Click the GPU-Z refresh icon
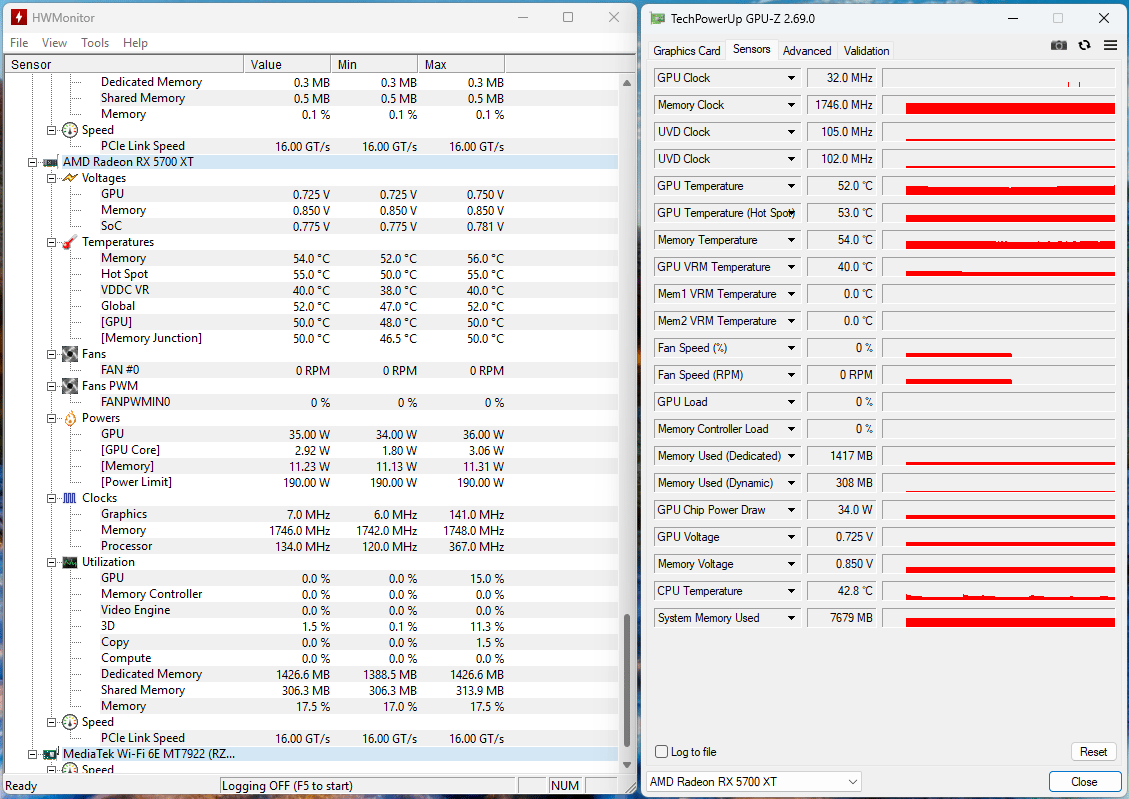This screenshot has height=799, width=1129. pos(1084,45)
